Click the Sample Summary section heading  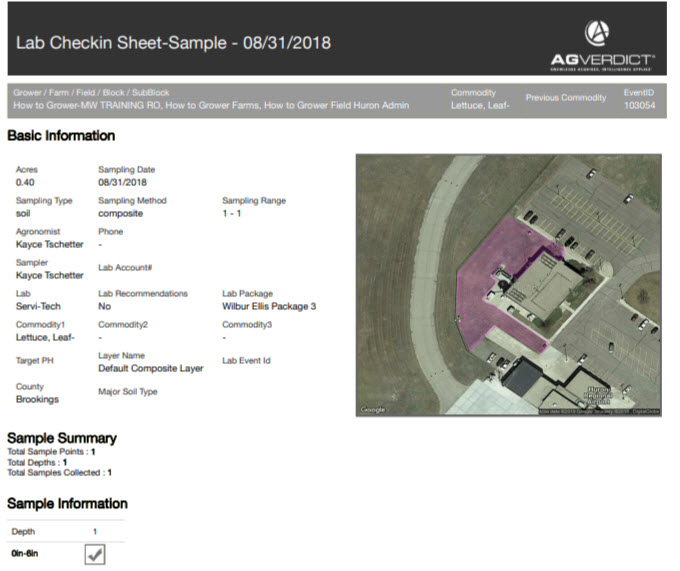click(62, 438)
